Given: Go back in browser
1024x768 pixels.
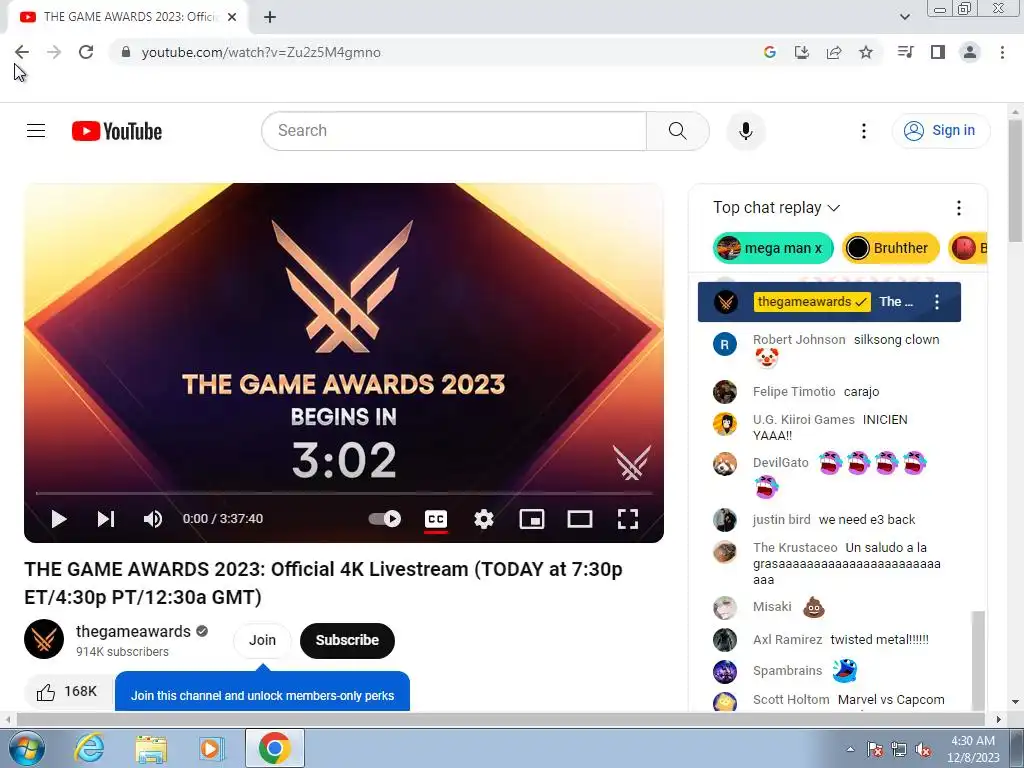Looking at the screenshot, I should tap(22, 52).
